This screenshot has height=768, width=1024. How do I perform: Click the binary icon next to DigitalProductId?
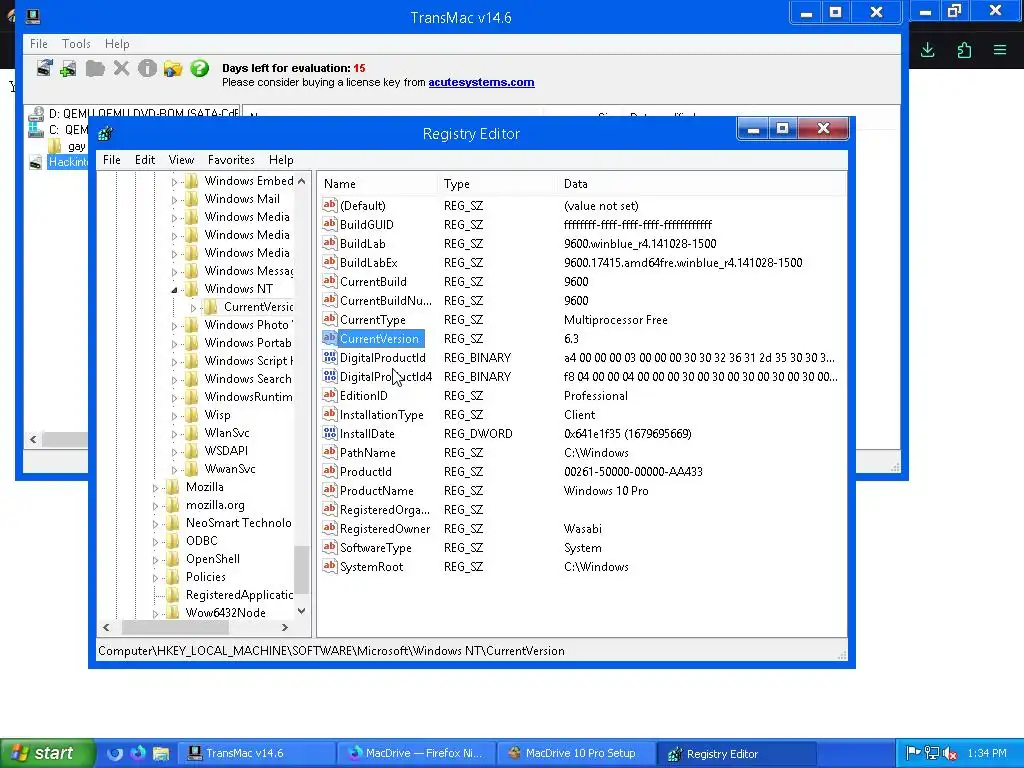(329, 357)
